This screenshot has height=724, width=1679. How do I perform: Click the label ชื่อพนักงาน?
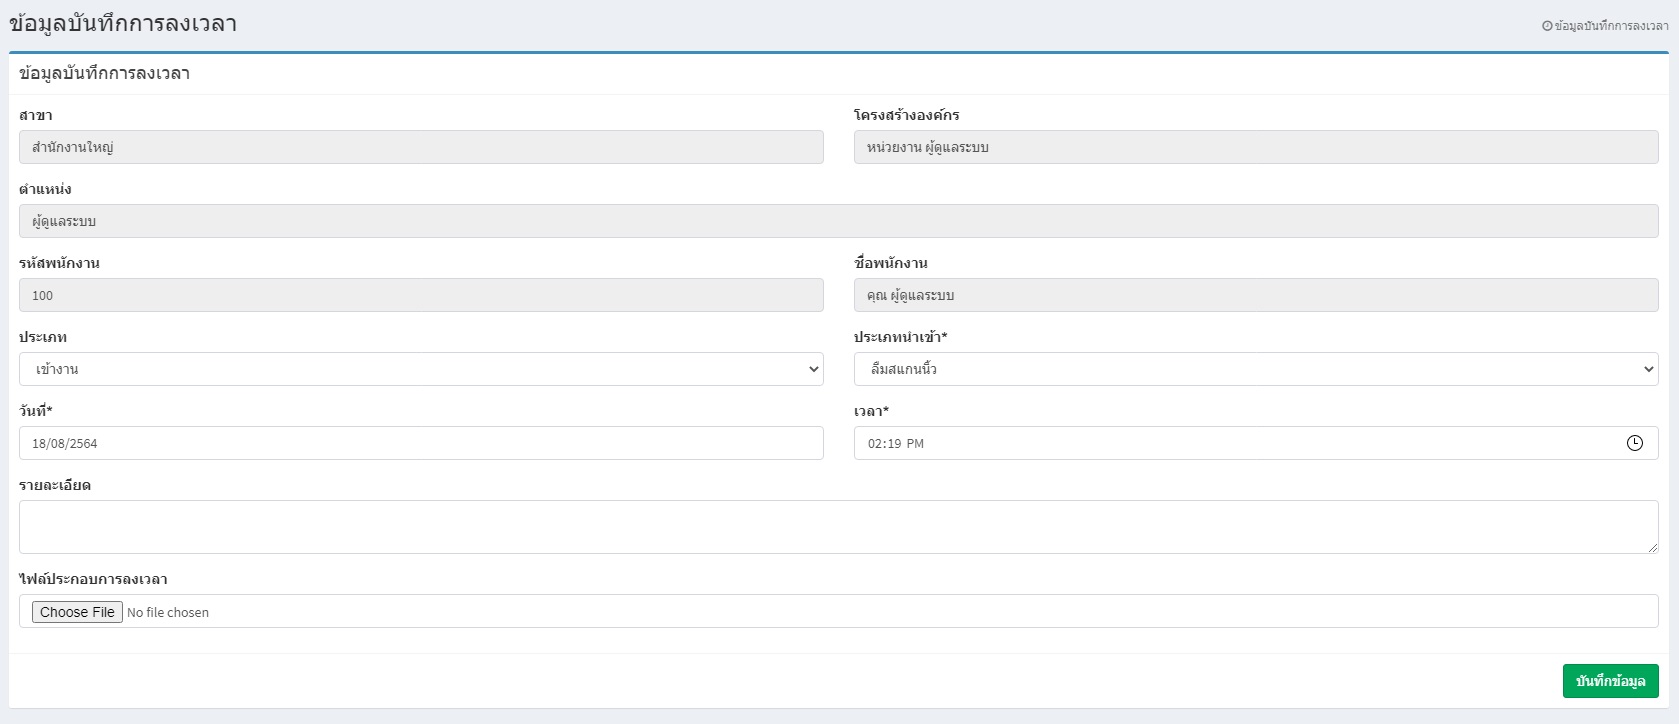(x=891, y=263)
